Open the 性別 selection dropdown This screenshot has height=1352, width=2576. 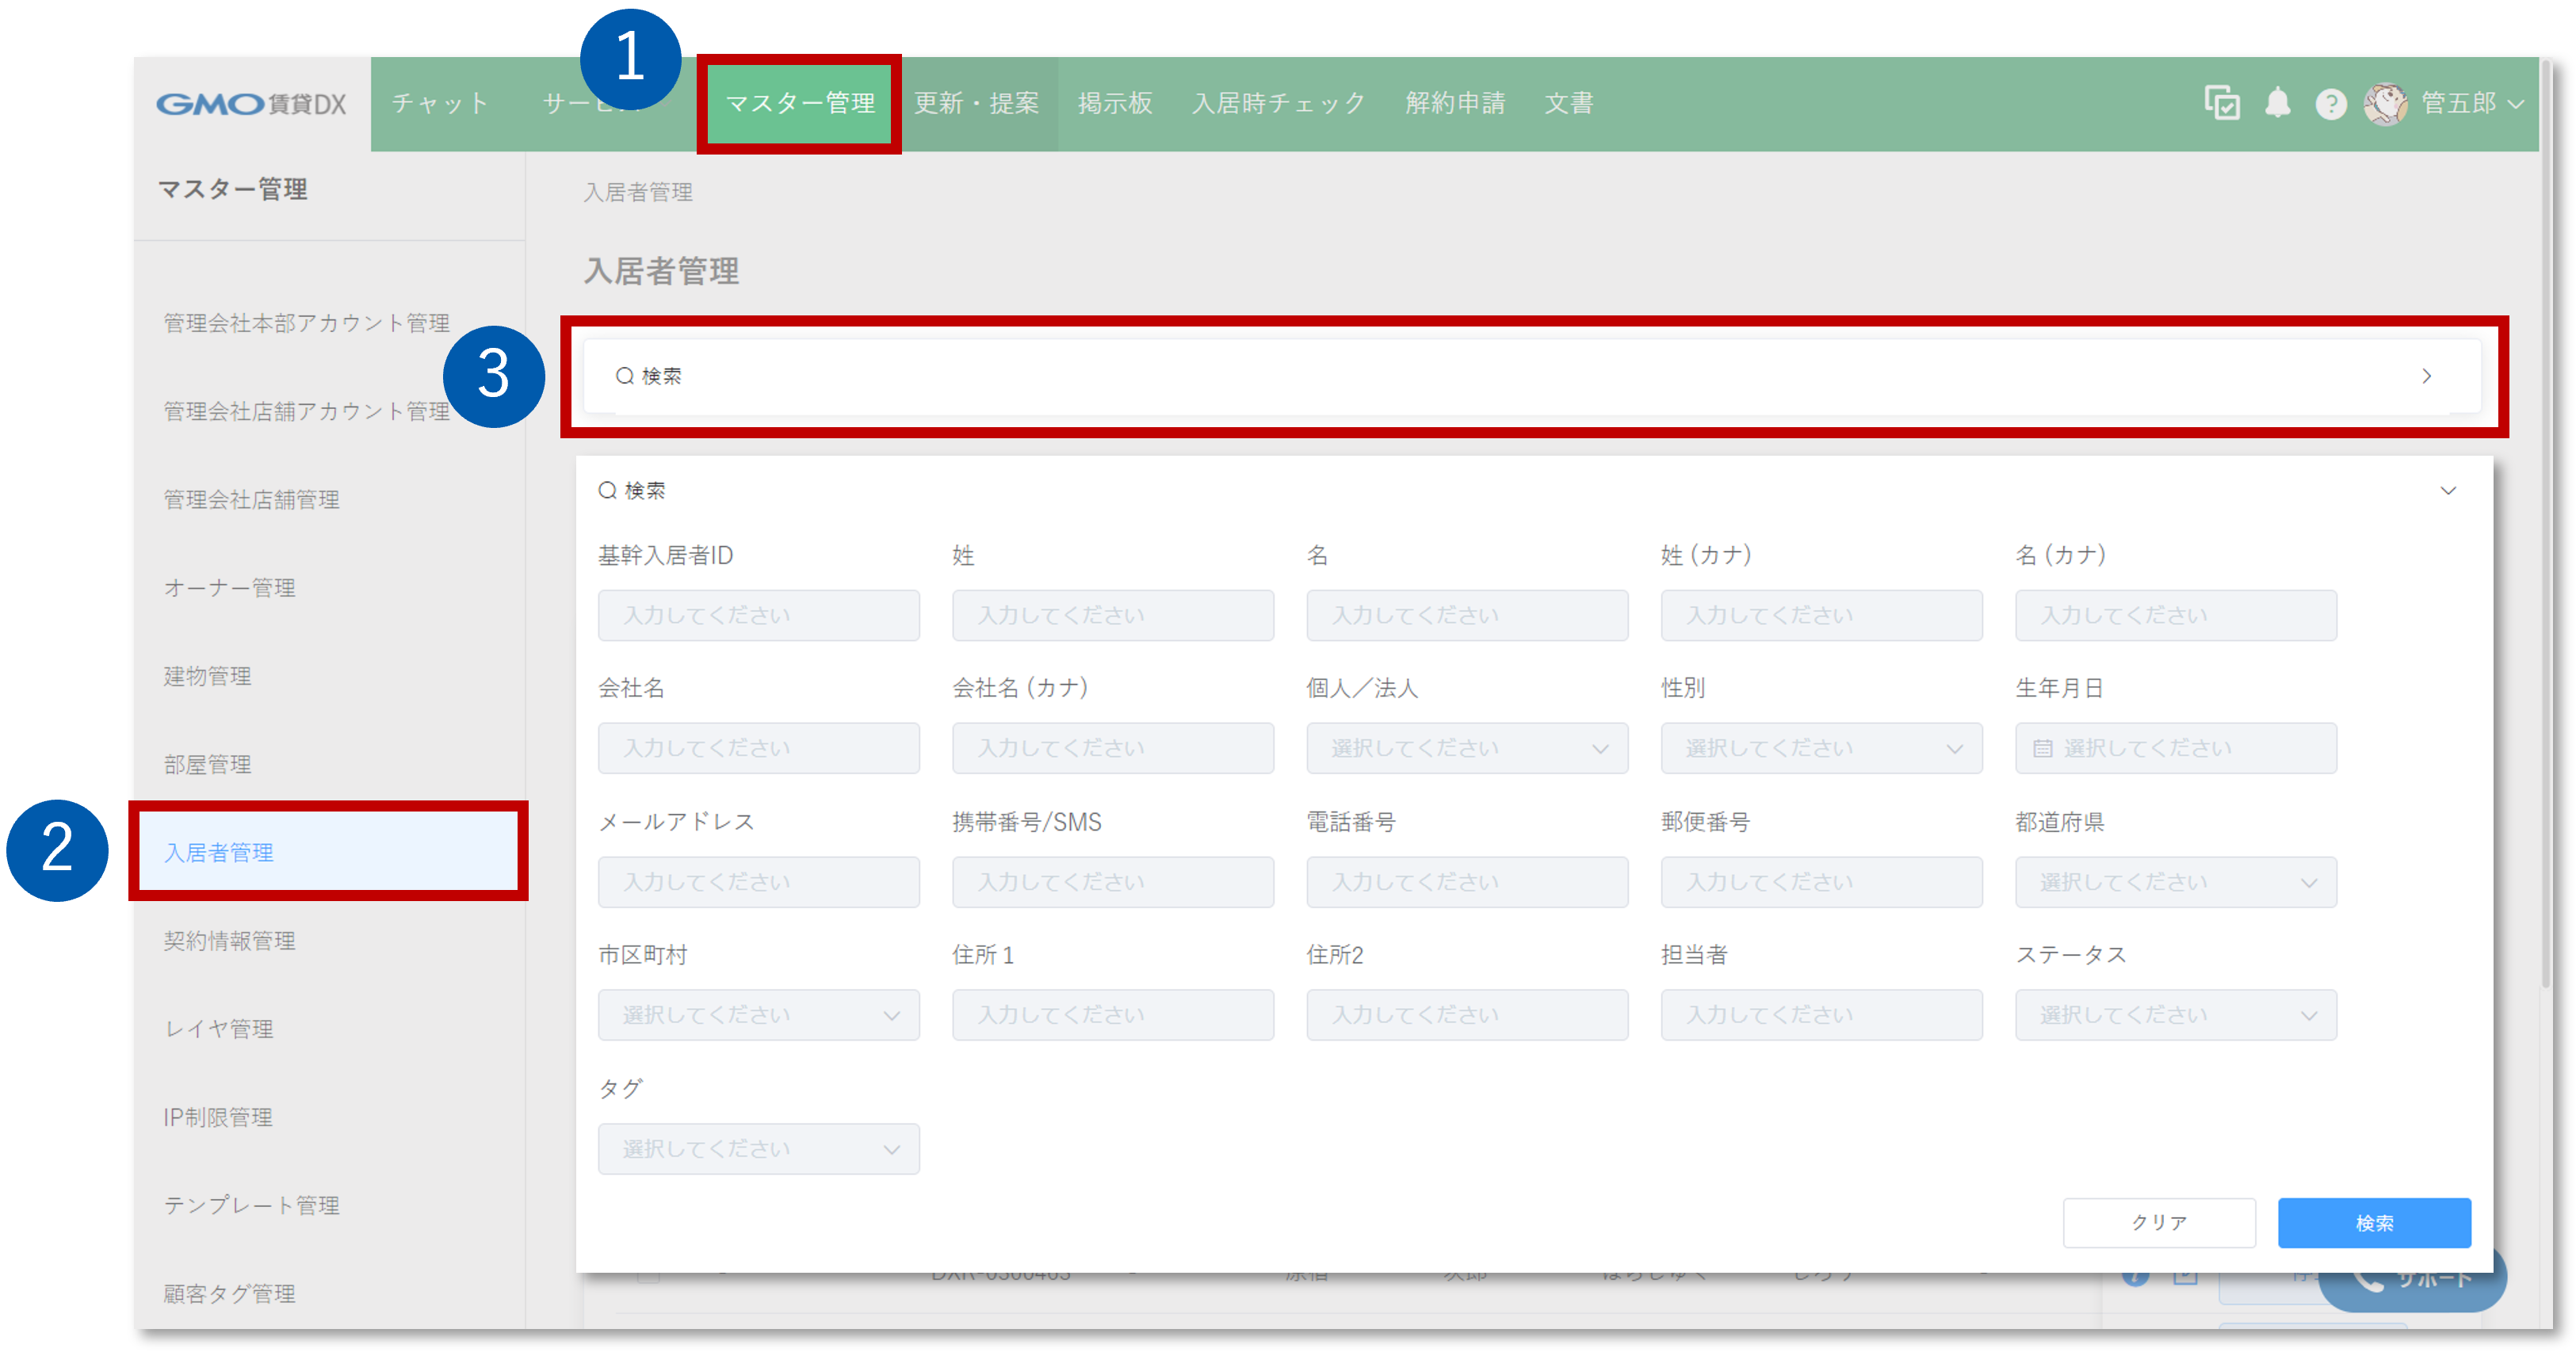point(1820,748)
